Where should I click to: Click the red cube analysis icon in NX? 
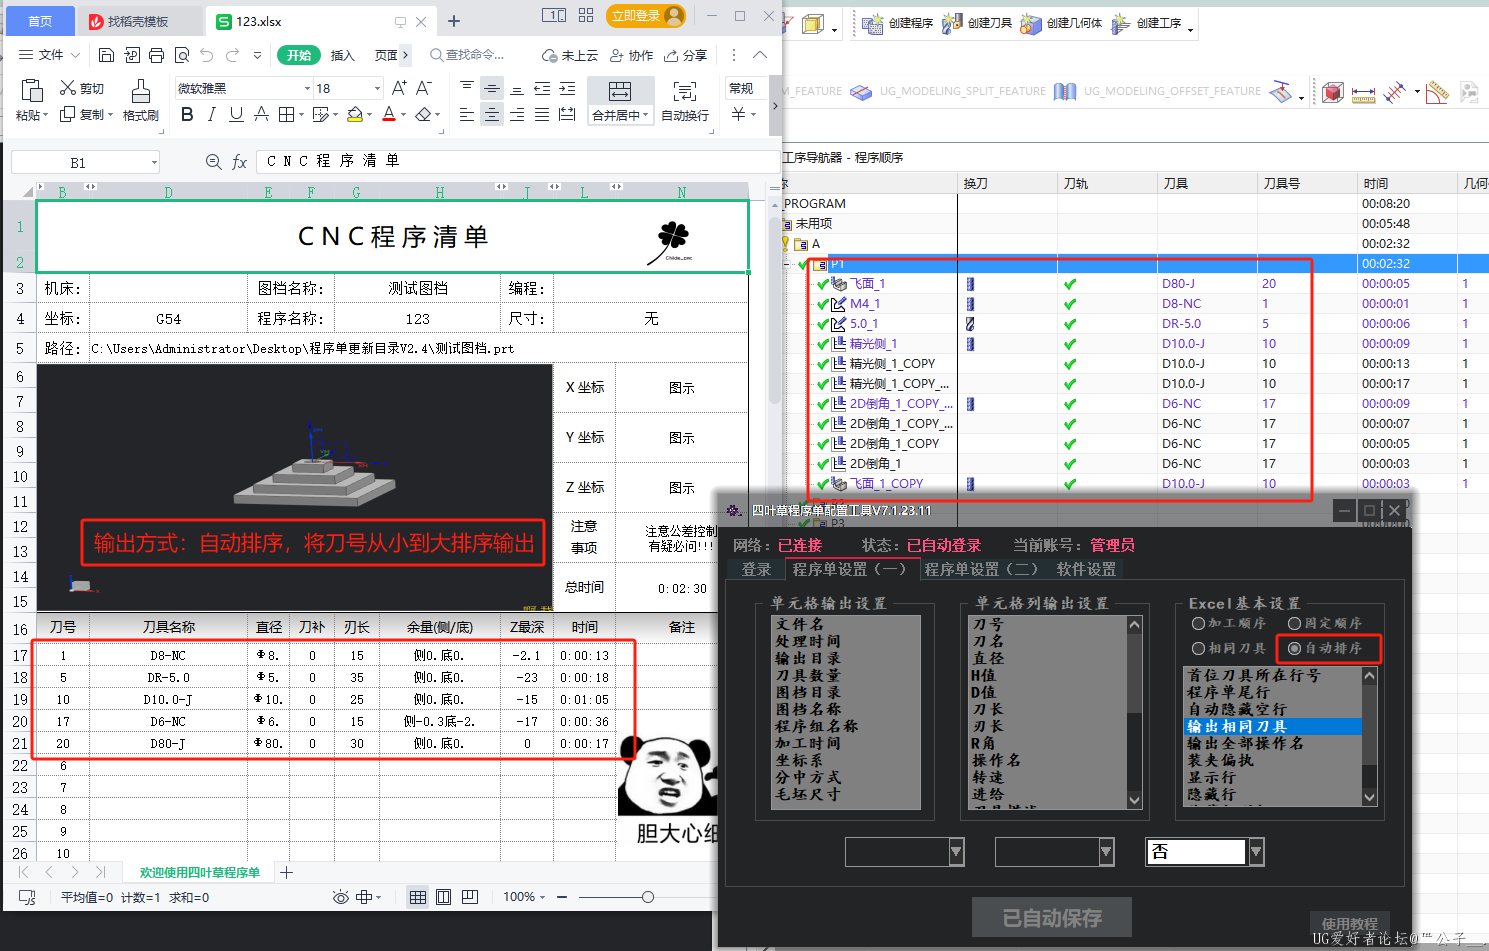tap(1332, 93)
